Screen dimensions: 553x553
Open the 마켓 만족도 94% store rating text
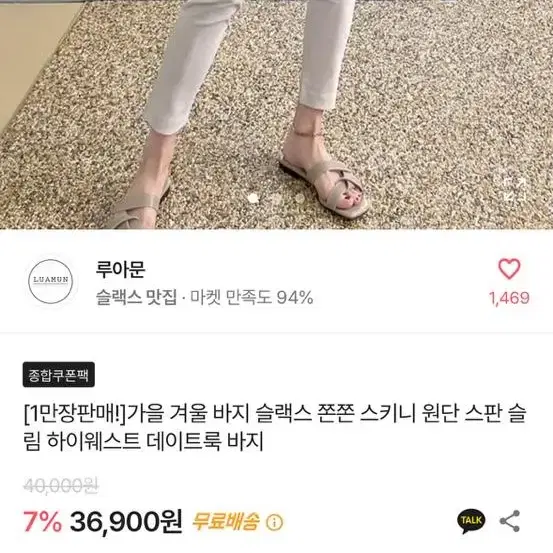click(x=252, y=297)
